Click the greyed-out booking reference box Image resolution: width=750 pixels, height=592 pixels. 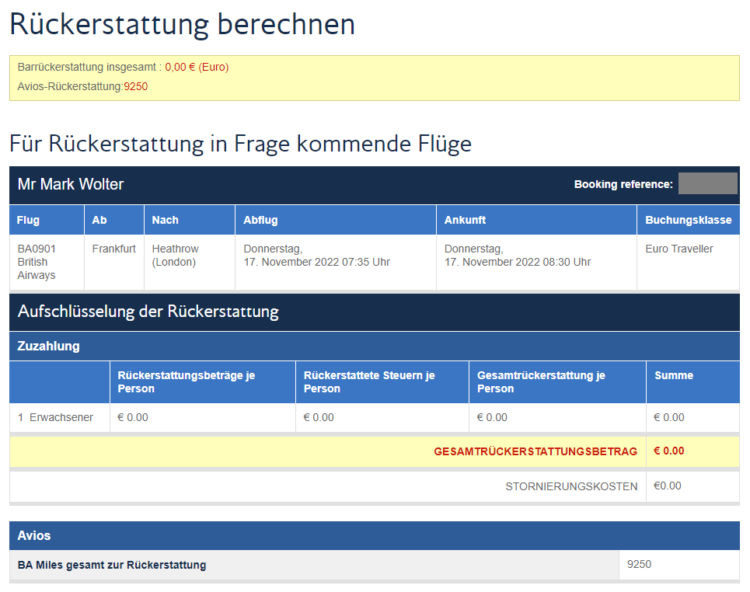click(x=707, y=184)
